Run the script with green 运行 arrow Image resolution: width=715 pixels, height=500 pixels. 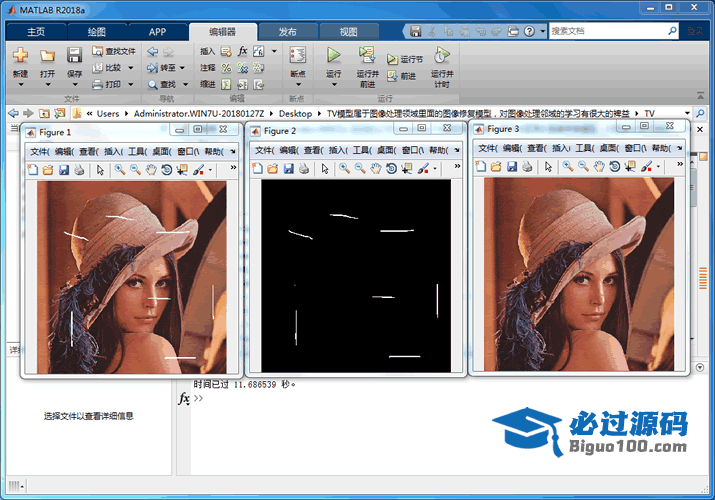point(333,55)
